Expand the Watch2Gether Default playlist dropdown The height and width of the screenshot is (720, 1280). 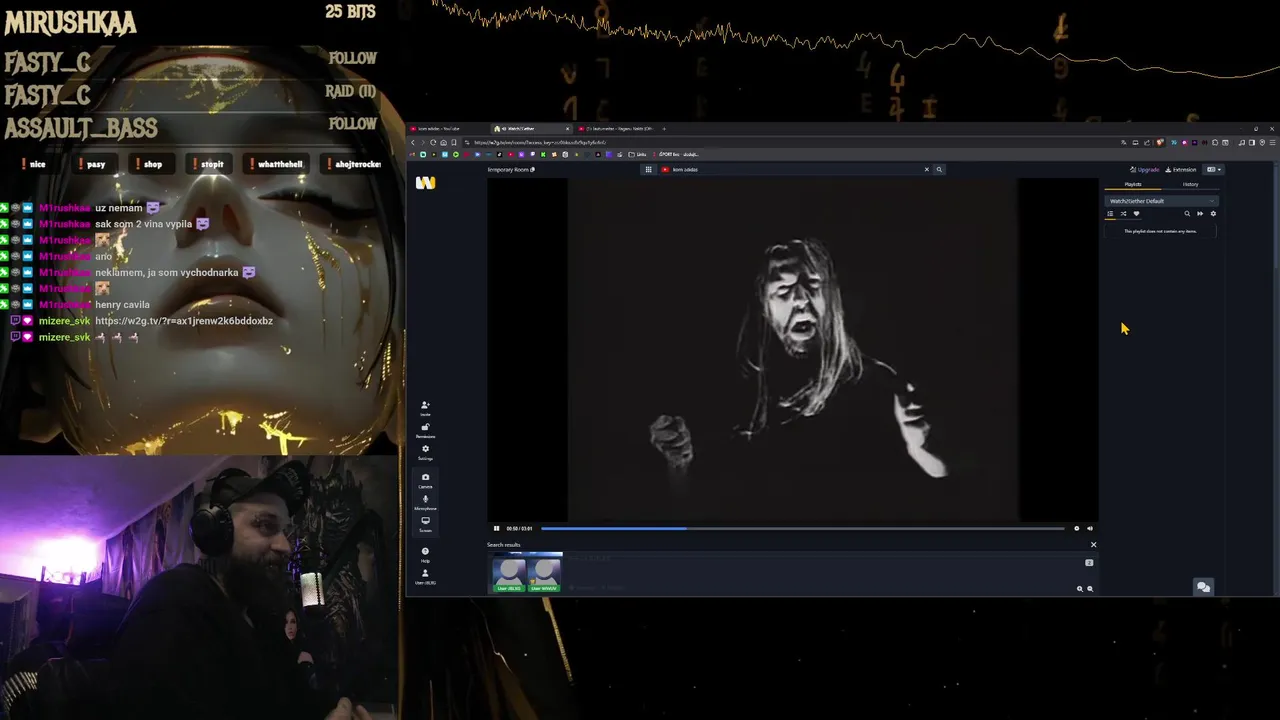click(x=1162, y=201)
